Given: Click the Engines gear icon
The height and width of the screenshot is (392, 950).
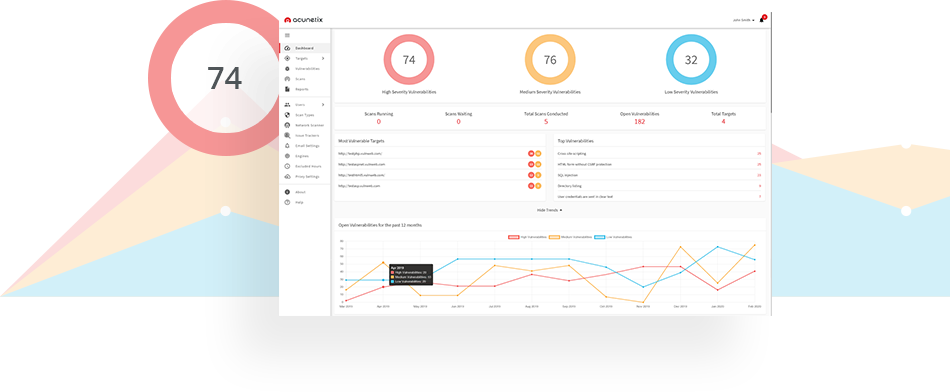Looking at the screenshot, I should pos(287,156).
